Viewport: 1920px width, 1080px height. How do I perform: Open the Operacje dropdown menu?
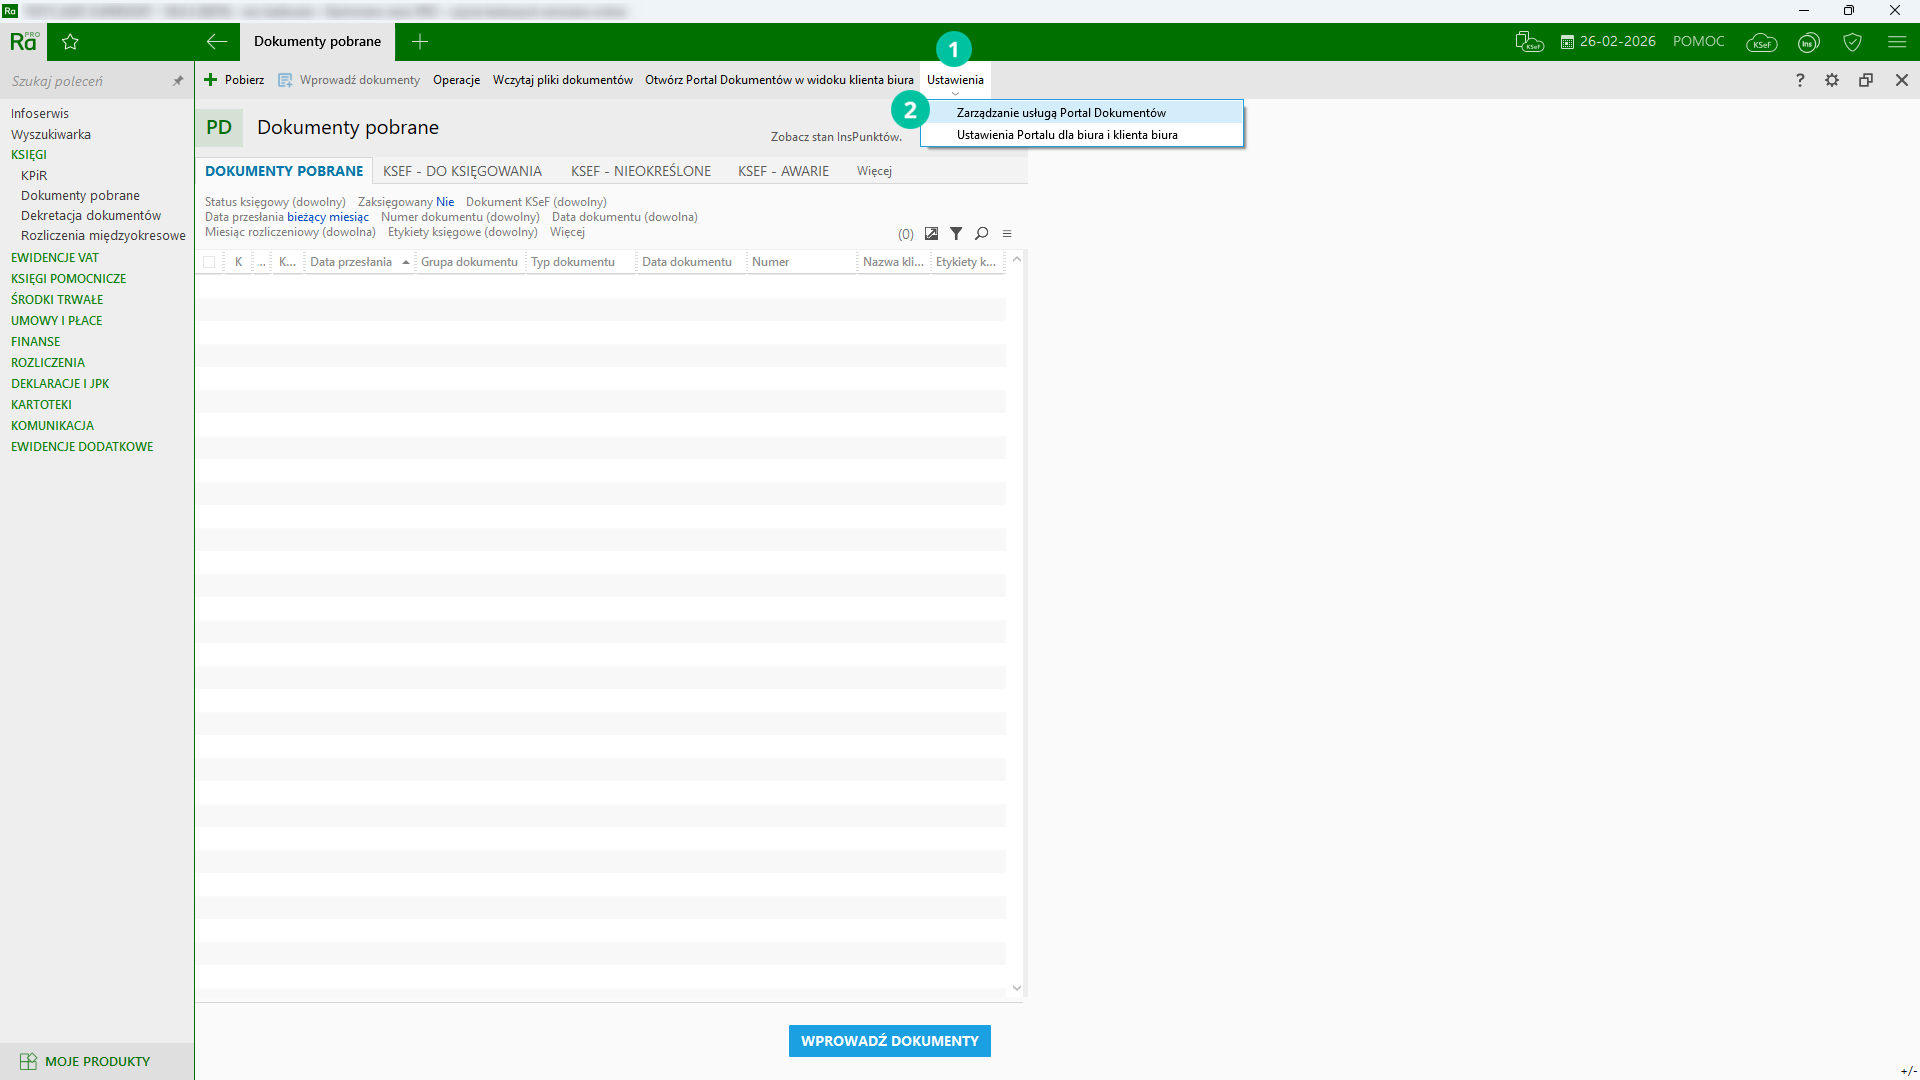point(456,80)
